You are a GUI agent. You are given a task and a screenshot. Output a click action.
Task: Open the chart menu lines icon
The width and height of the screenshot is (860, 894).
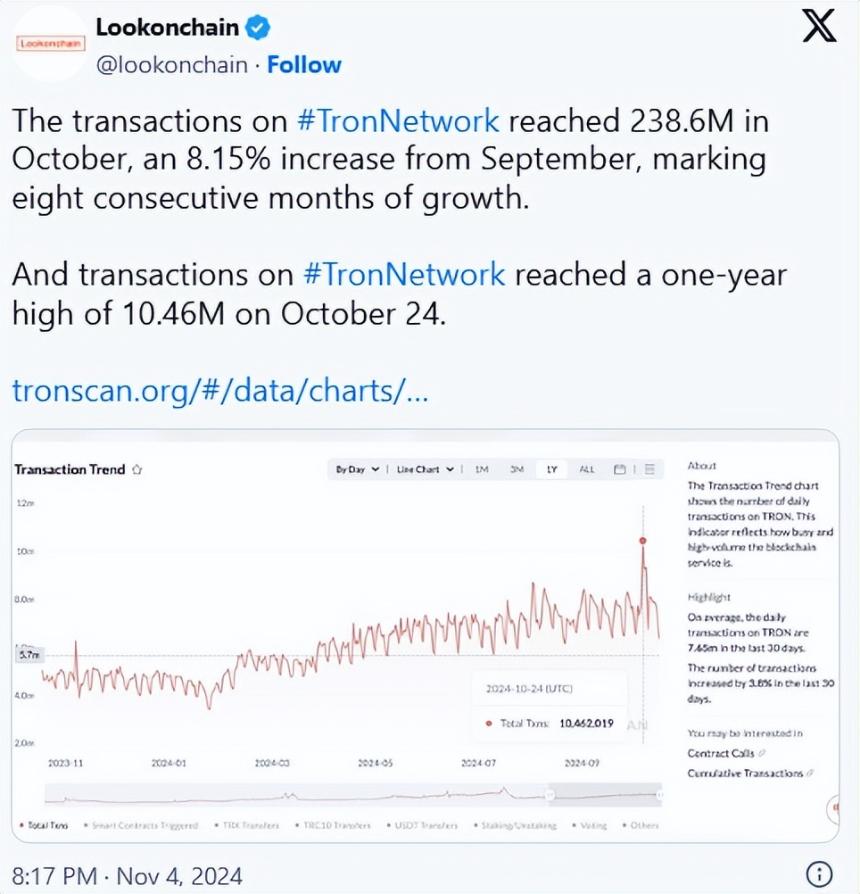click(x=650, y=469)
